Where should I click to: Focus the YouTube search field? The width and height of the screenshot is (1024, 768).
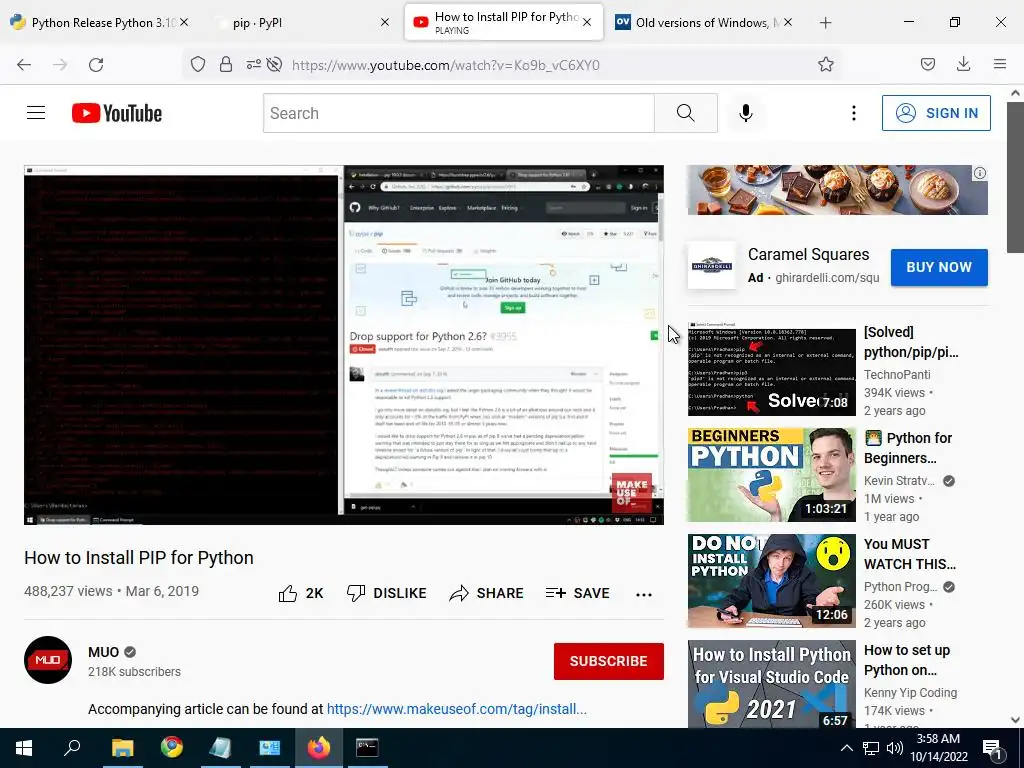coord(458,113)
